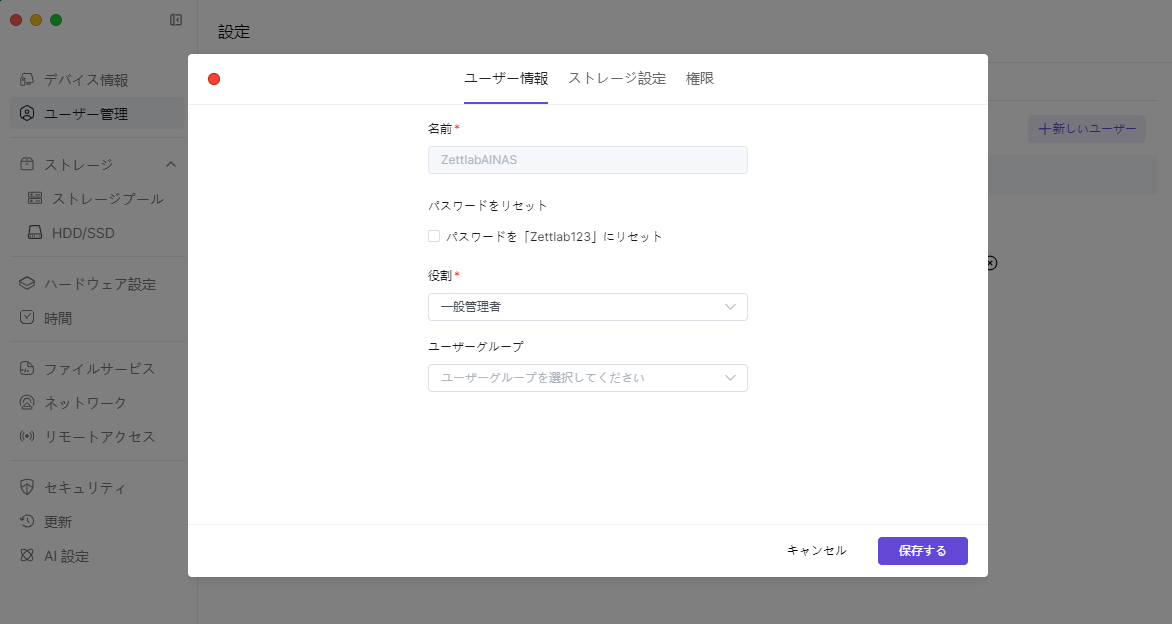Viewport: 1172px width, 624px height.
Task: Open Security (セキュリティ) shield icon
Action: (27, 488)
